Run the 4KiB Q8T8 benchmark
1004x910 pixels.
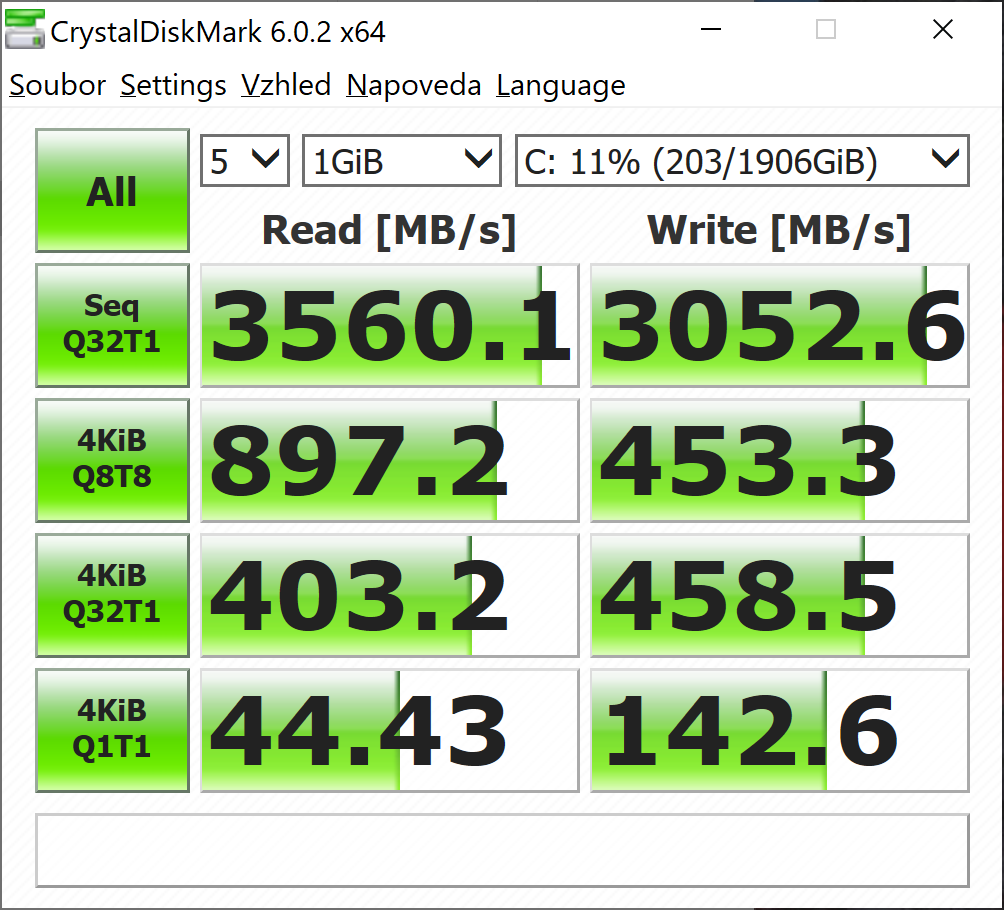click(112, 460)
